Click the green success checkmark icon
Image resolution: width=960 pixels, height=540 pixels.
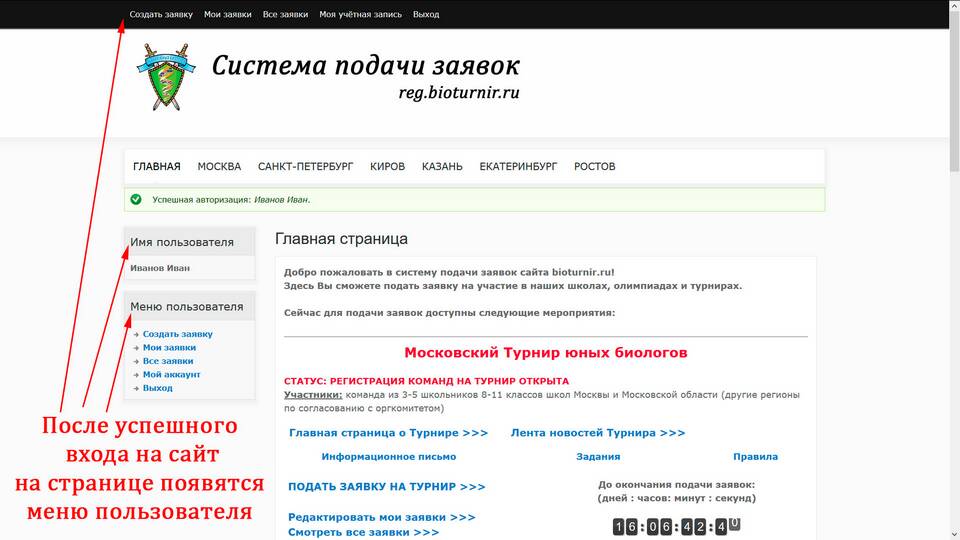point(136,200)
